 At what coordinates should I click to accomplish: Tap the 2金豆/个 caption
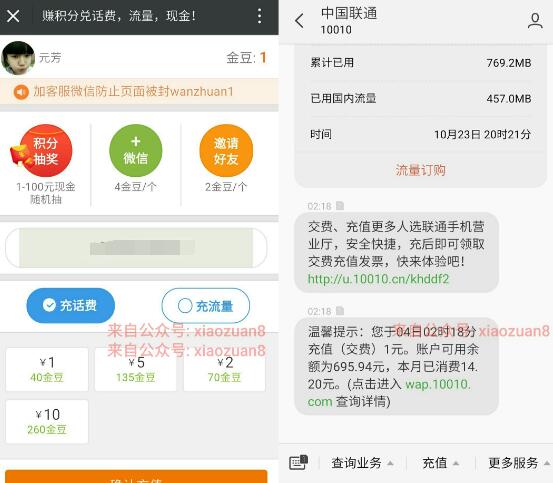pyautogui.click(x=226, y=187)
